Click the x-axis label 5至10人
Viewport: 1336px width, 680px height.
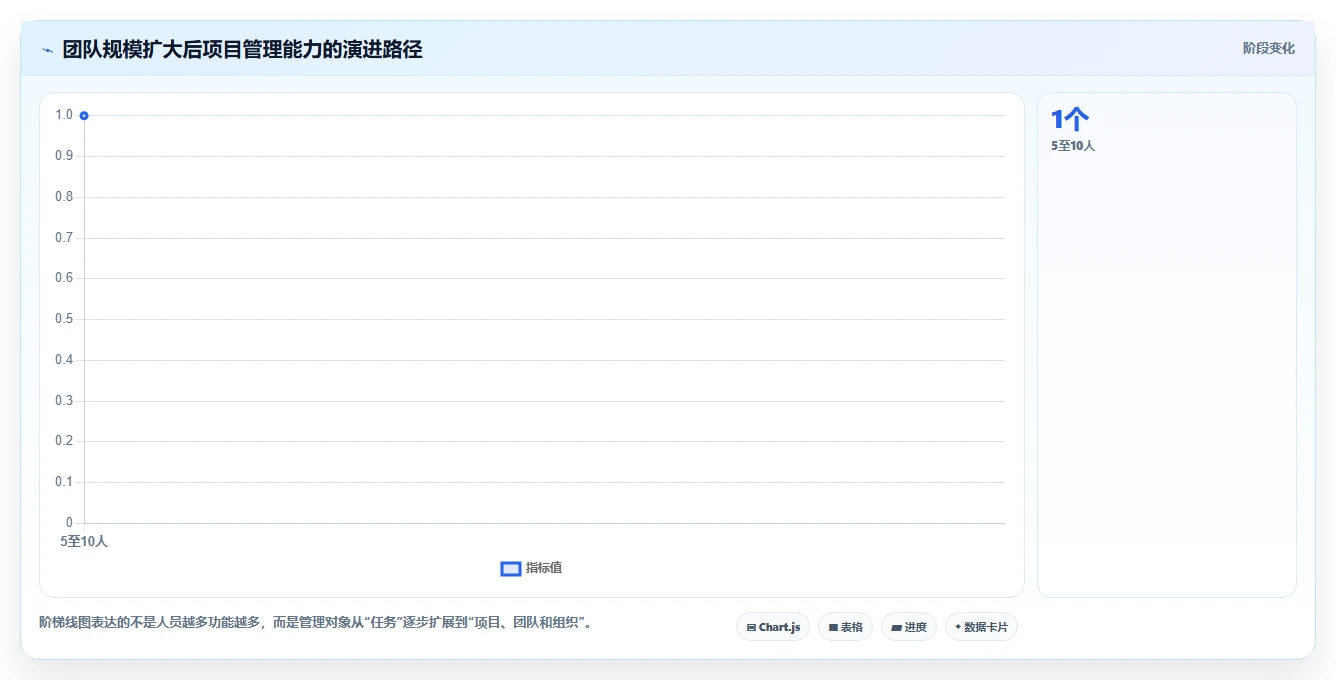84,541
